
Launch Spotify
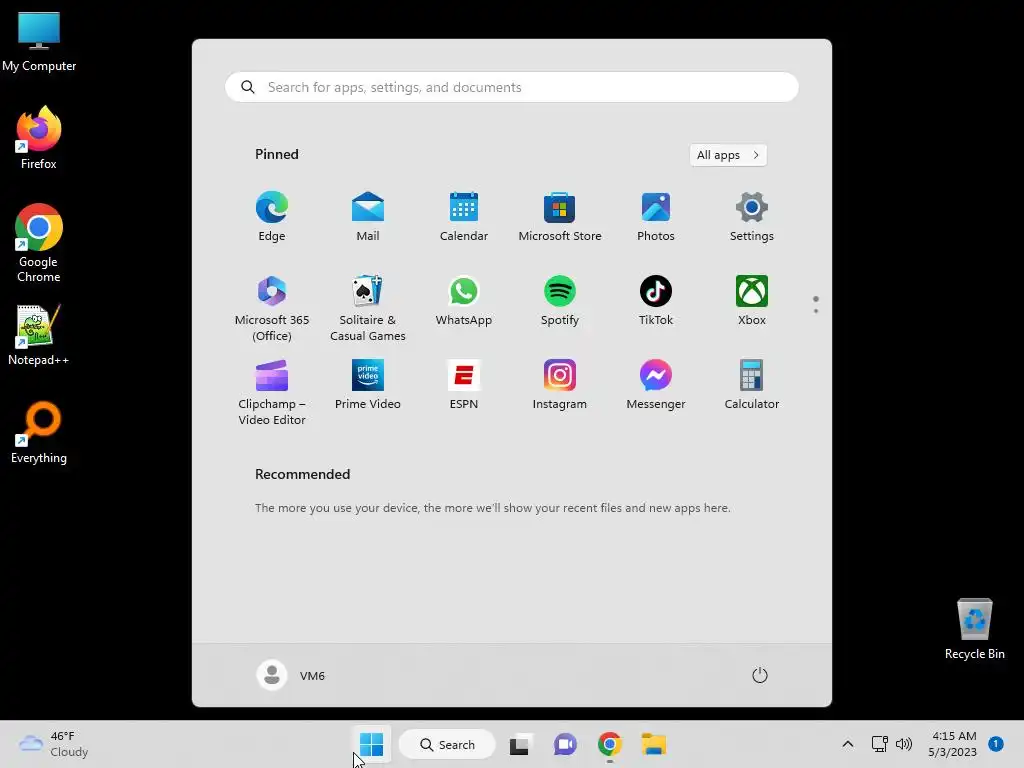[560, 301]
